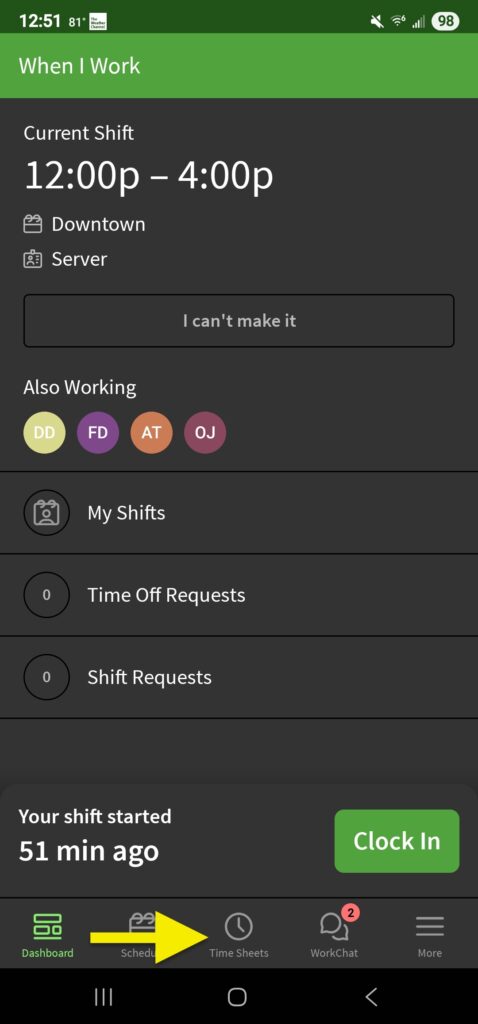View coworker DD avatar
The height and width of the screenshot is (1024, 478).
coord(44,432)
